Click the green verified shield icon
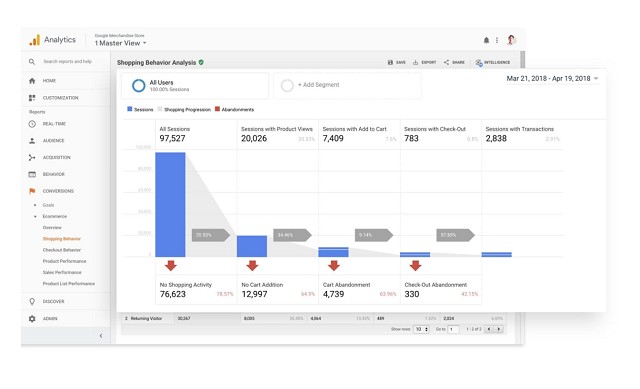Image resolution: width=640 pixels, height=389 pixels. click(x=201, y=62)
